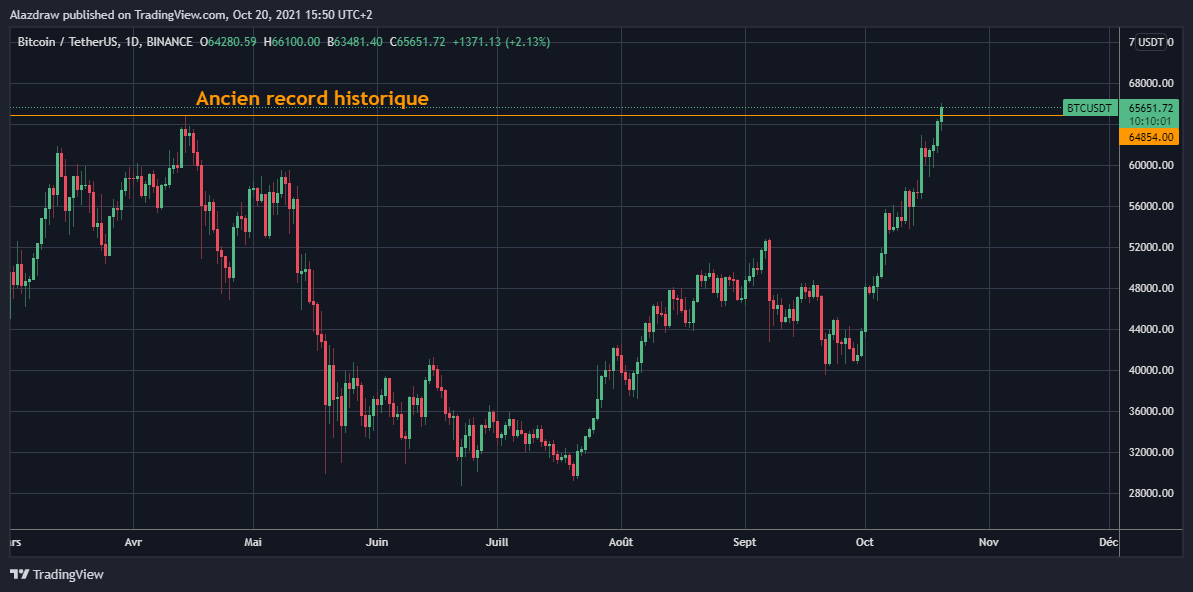Select the Ancien record historique annotation

click(x=312, y=98)
